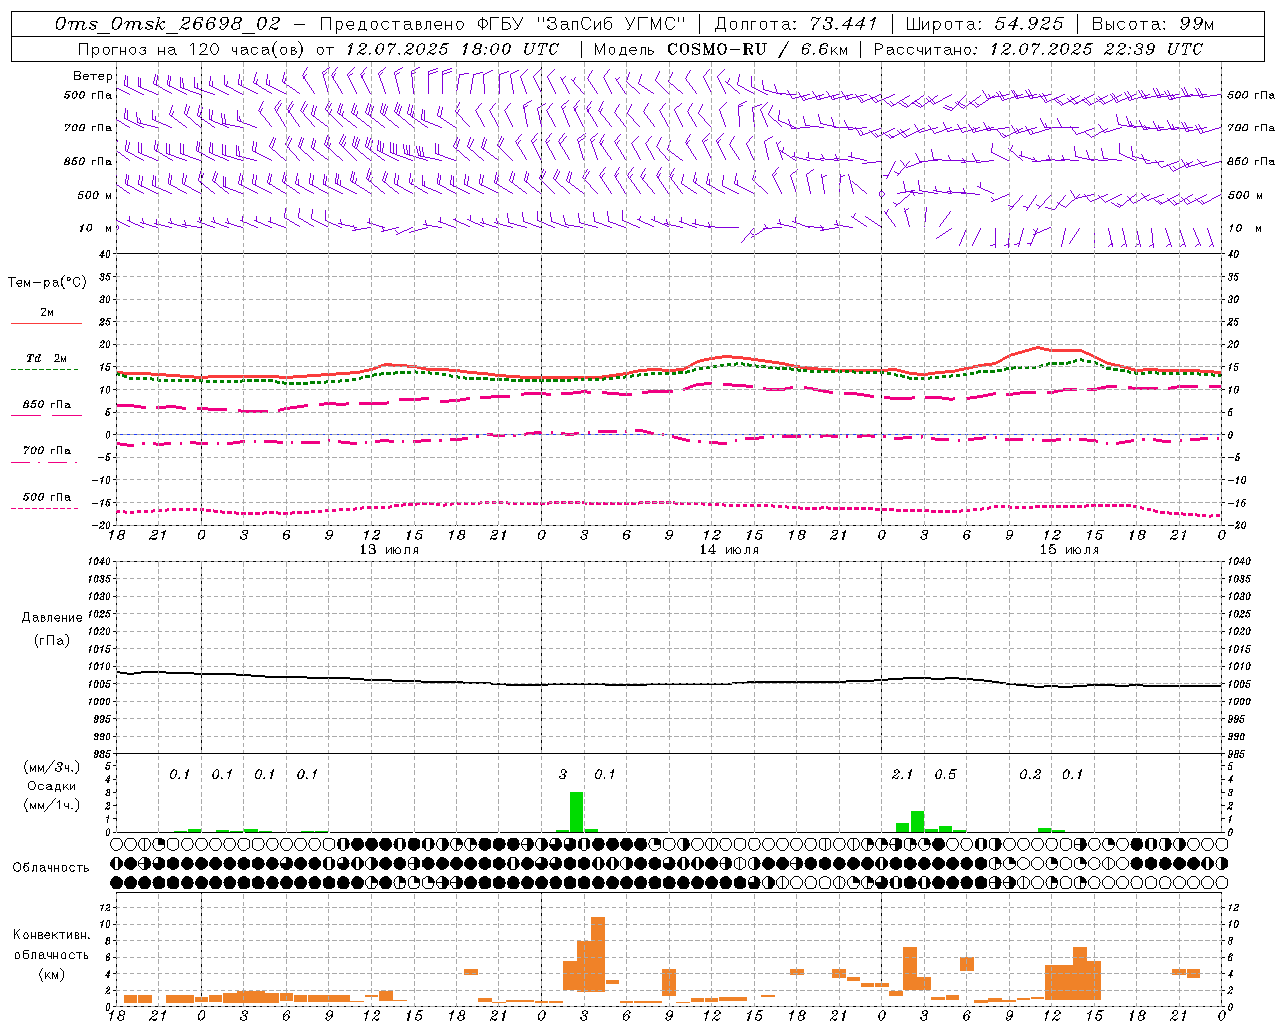Click the Конвективн. облачность (км) label

[x=51, y=954]
